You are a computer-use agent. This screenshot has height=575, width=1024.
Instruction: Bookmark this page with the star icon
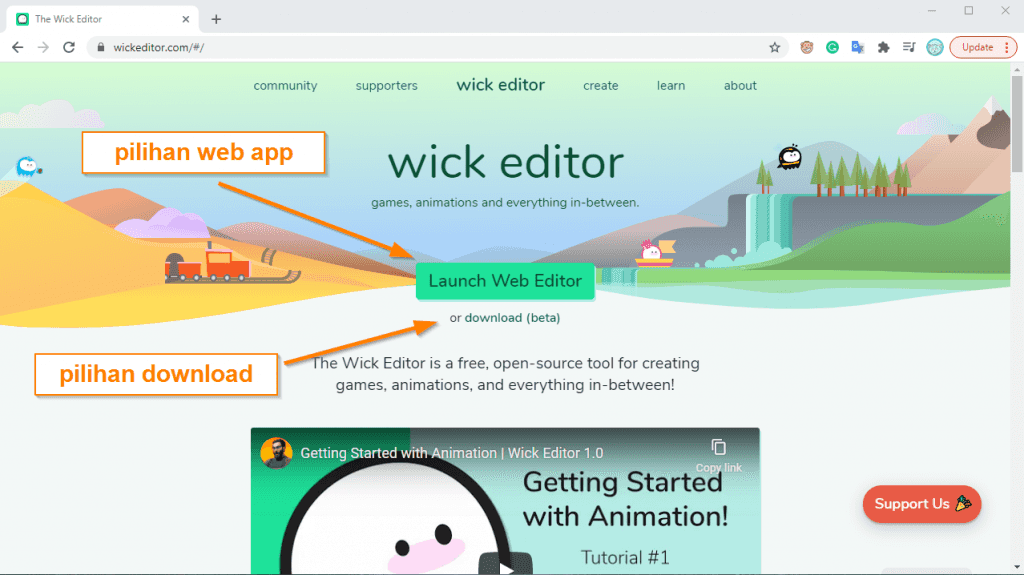pyautogui.click(x=775, y=47)
